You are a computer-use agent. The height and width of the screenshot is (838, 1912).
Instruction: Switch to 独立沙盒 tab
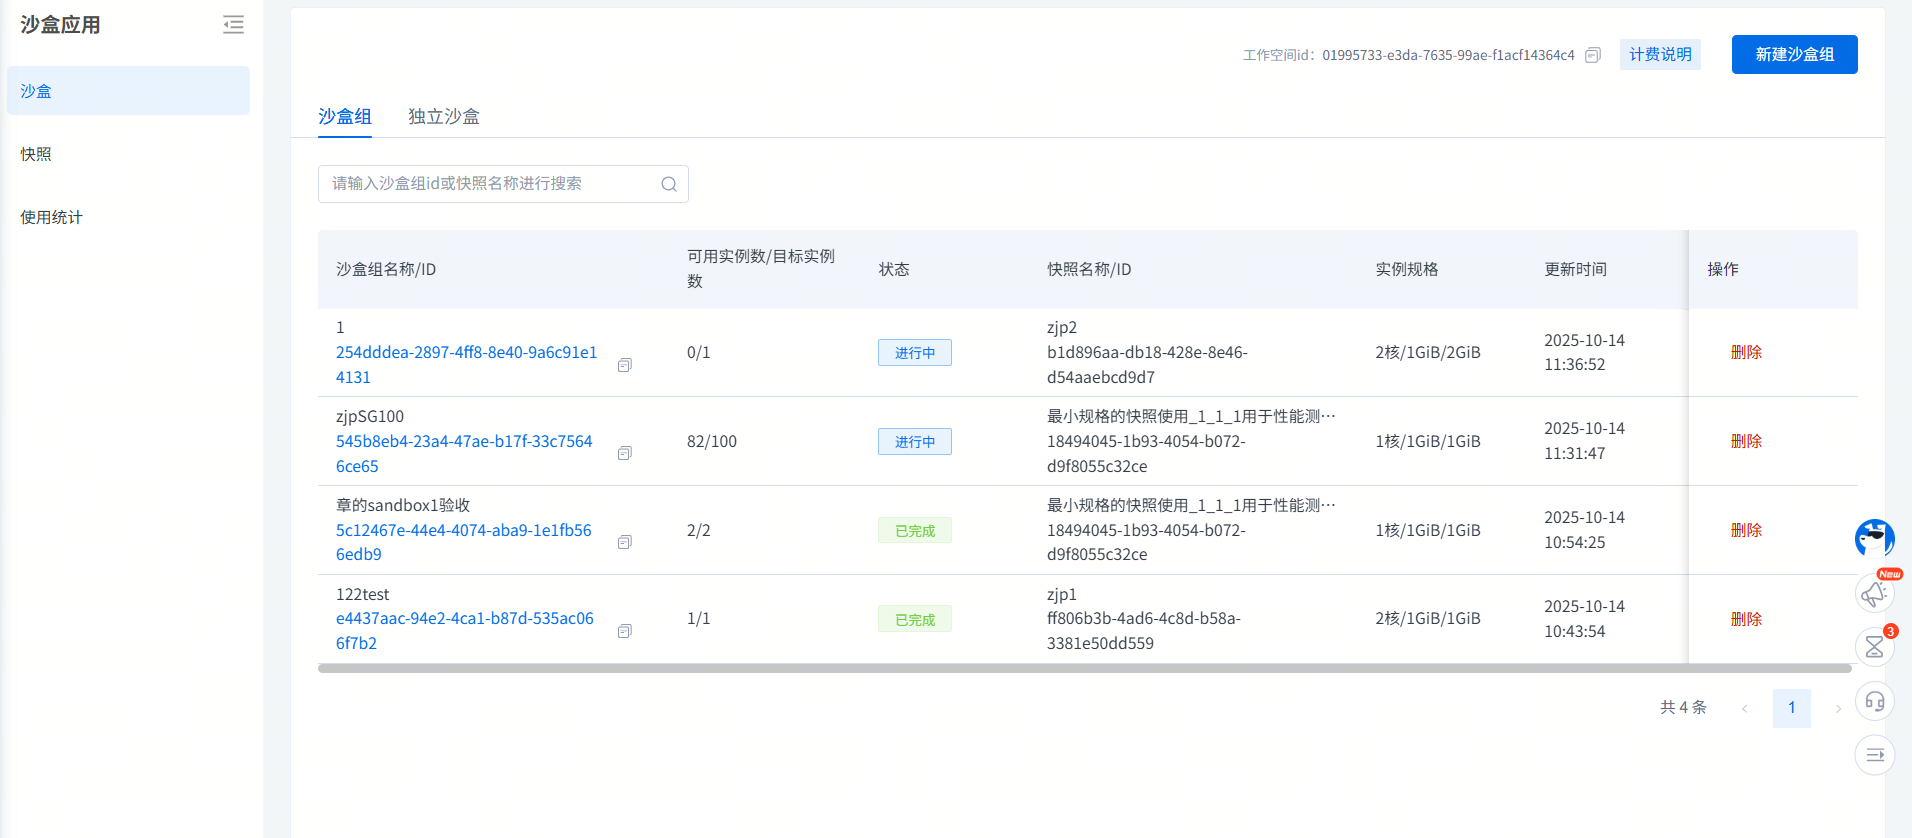tap(444, 117)
